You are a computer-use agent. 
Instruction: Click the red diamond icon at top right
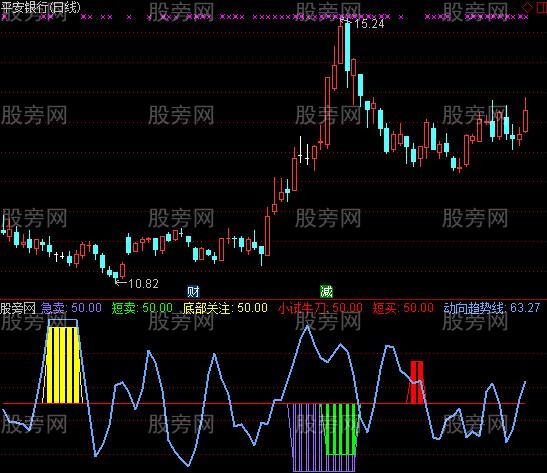coord(527,7)
